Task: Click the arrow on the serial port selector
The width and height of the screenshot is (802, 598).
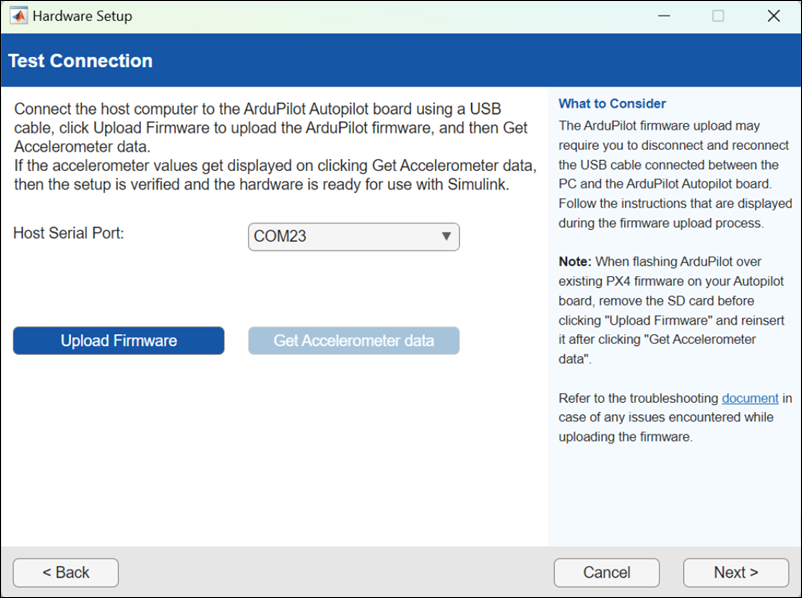Action: (446, 237)
